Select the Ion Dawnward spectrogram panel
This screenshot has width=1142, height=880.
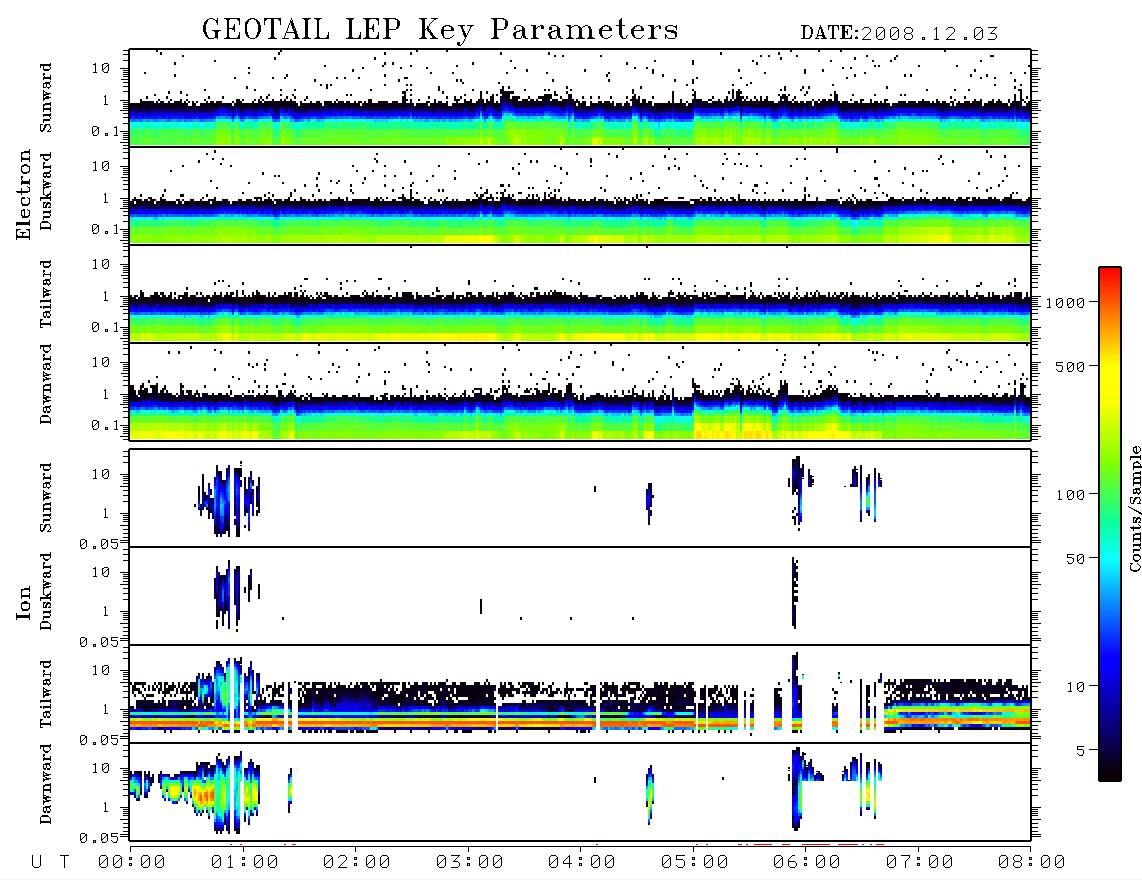coord(580,792)
